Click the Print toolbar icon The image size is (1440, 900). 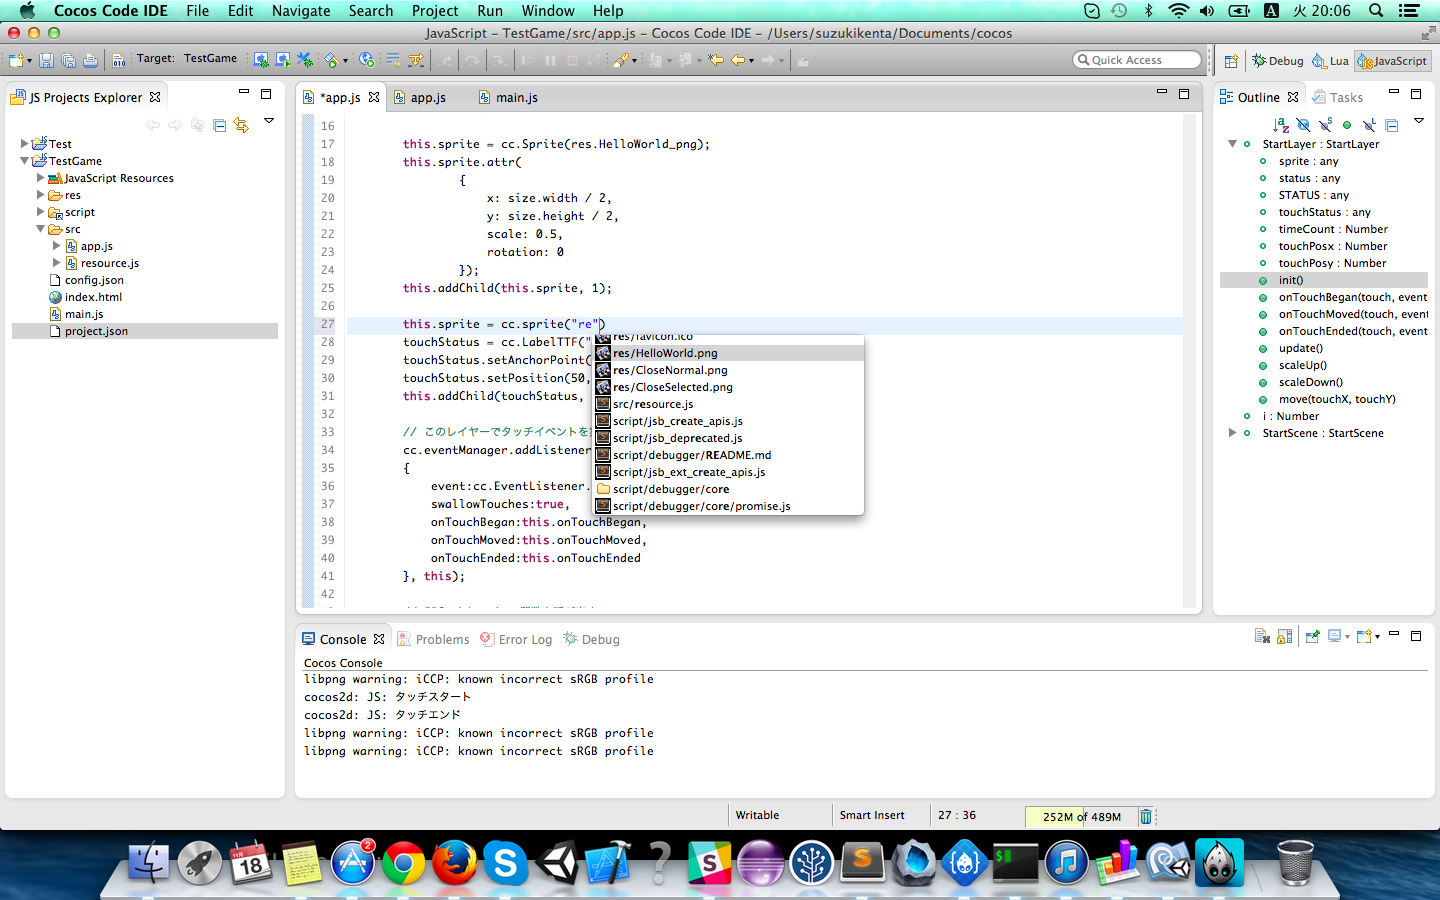coord(90,60)
